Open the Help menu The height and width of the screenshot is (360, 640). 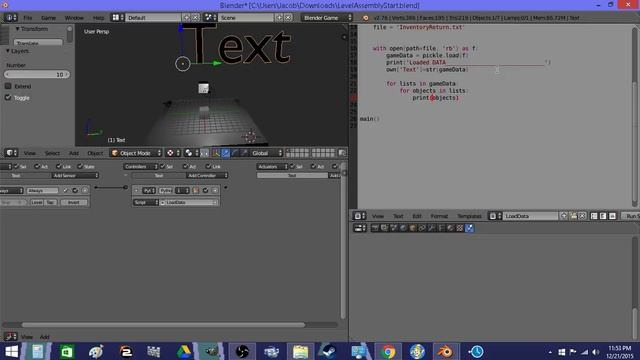point(98,18)
